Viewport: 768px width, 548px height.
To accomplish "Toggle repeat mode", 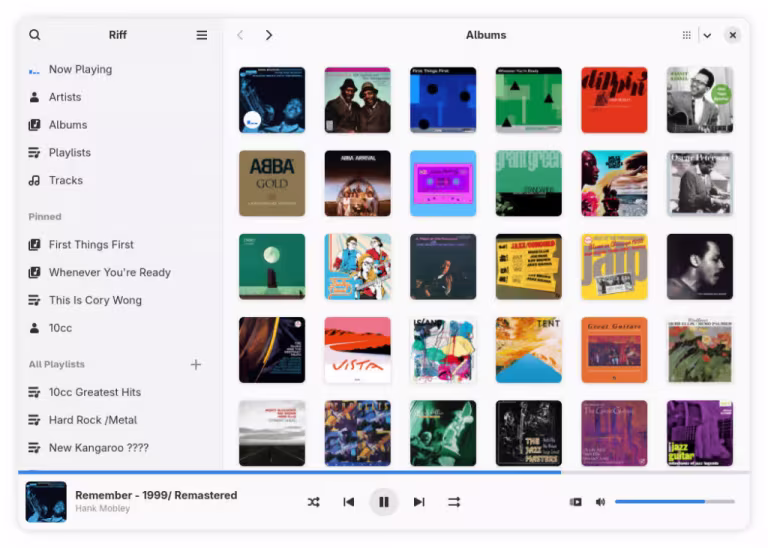I will [x=454, y=502].
